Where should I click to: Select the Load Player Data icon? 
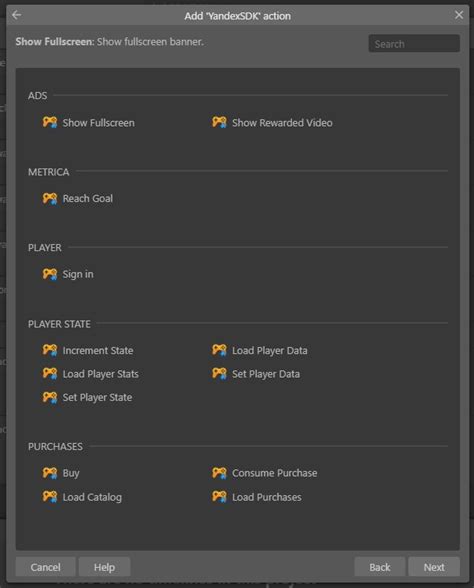[x=219, y=350]
